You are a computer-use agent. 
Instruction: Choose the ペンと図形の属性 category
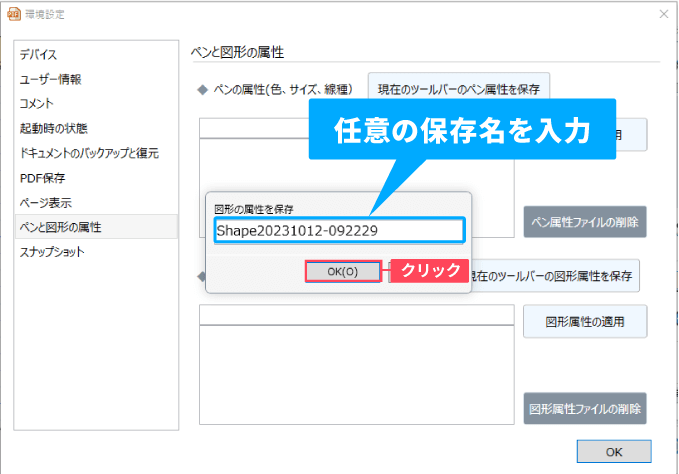[x=60, y=227]
